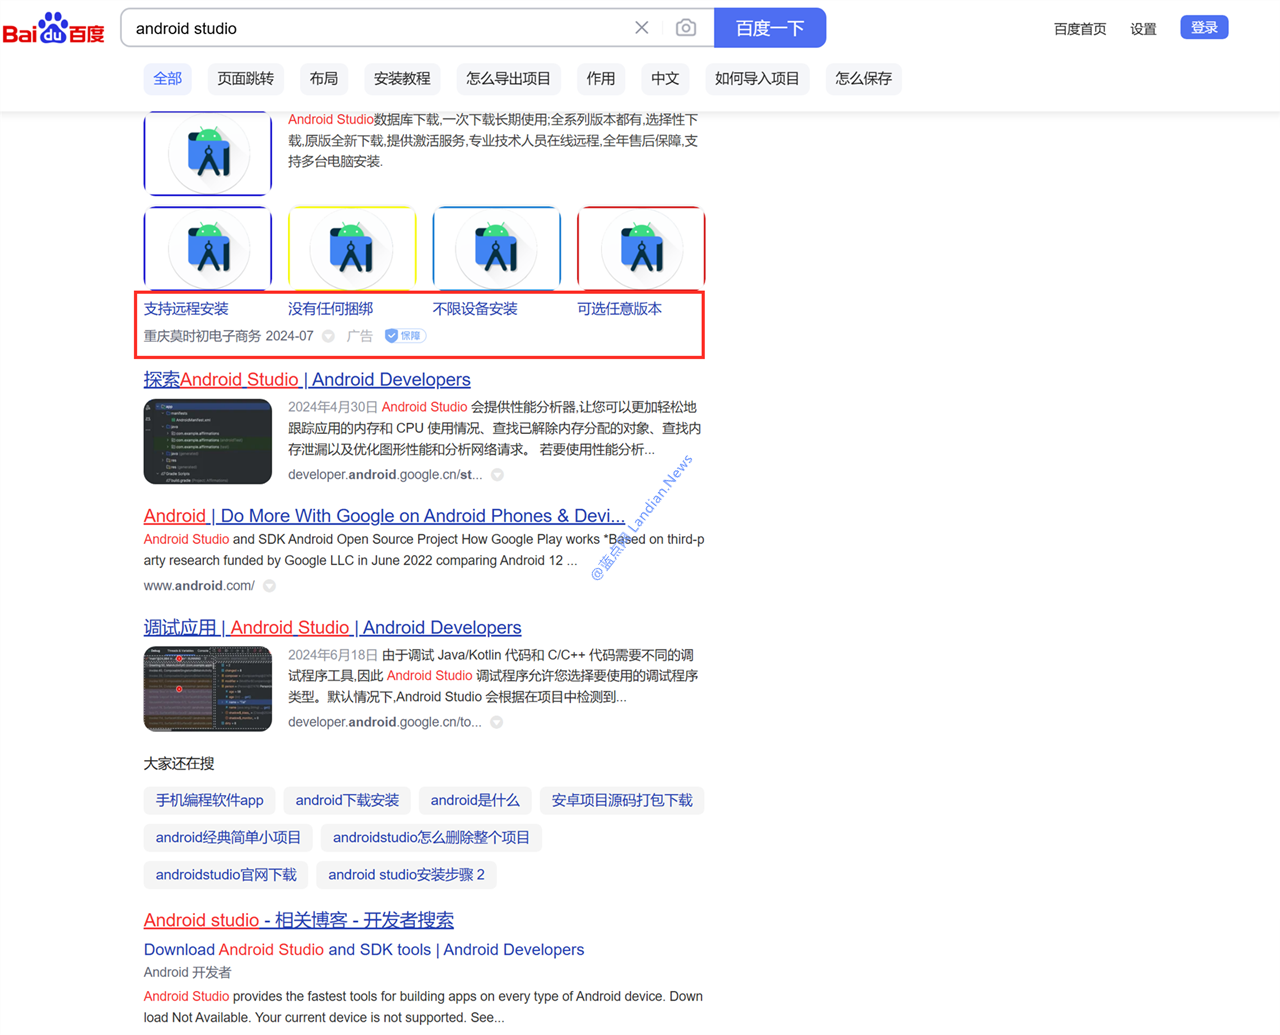Open 百度首页 link
The image size is (1280, 1035).
point(1080,29)
